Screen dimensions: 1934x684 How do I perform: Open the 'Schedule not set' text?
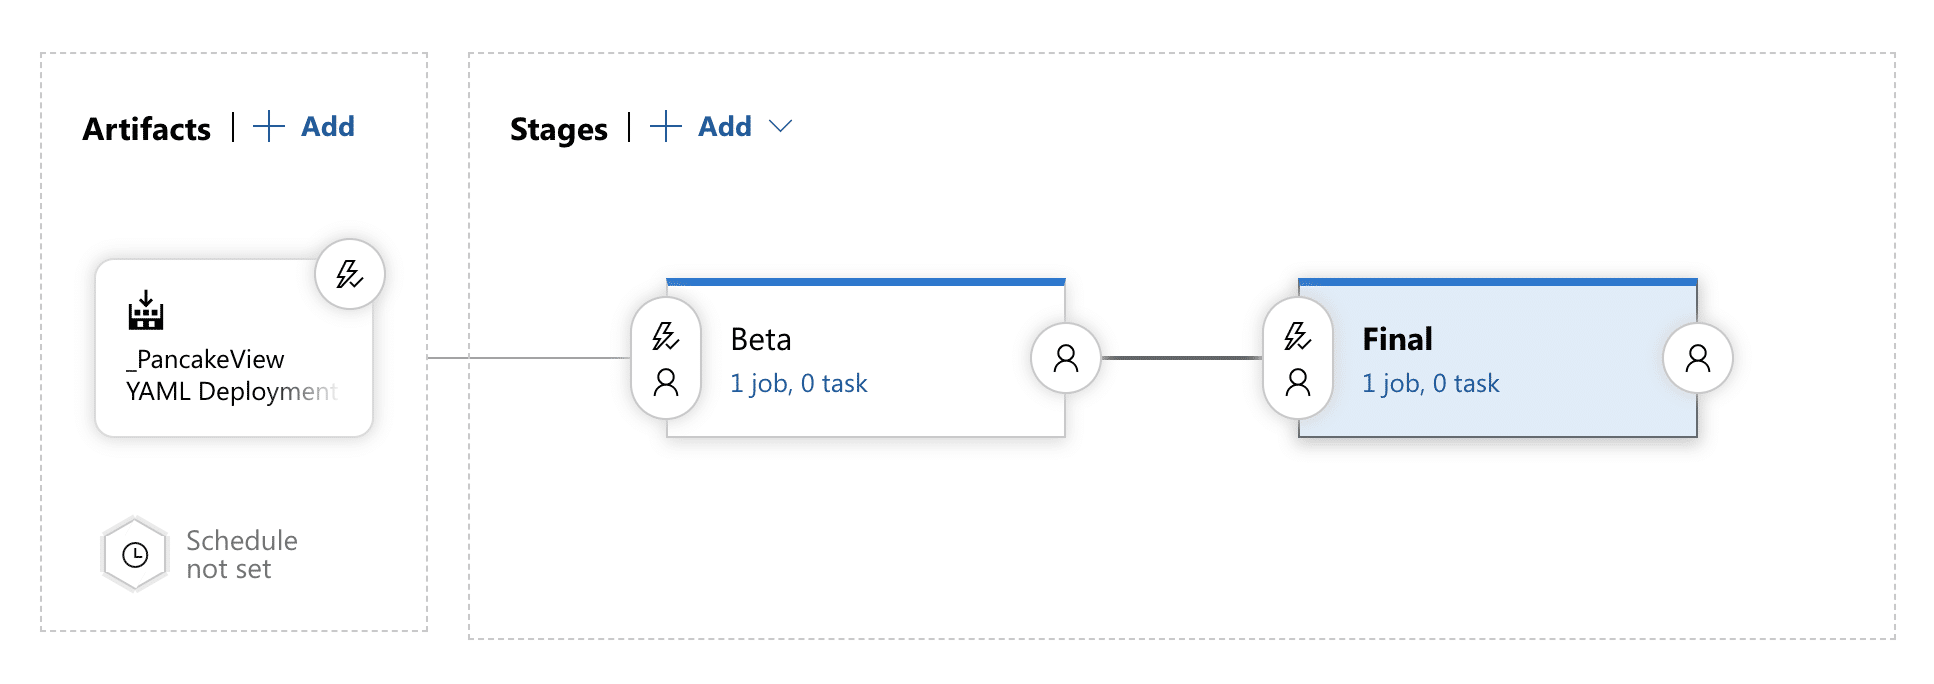tap(241, 554)
